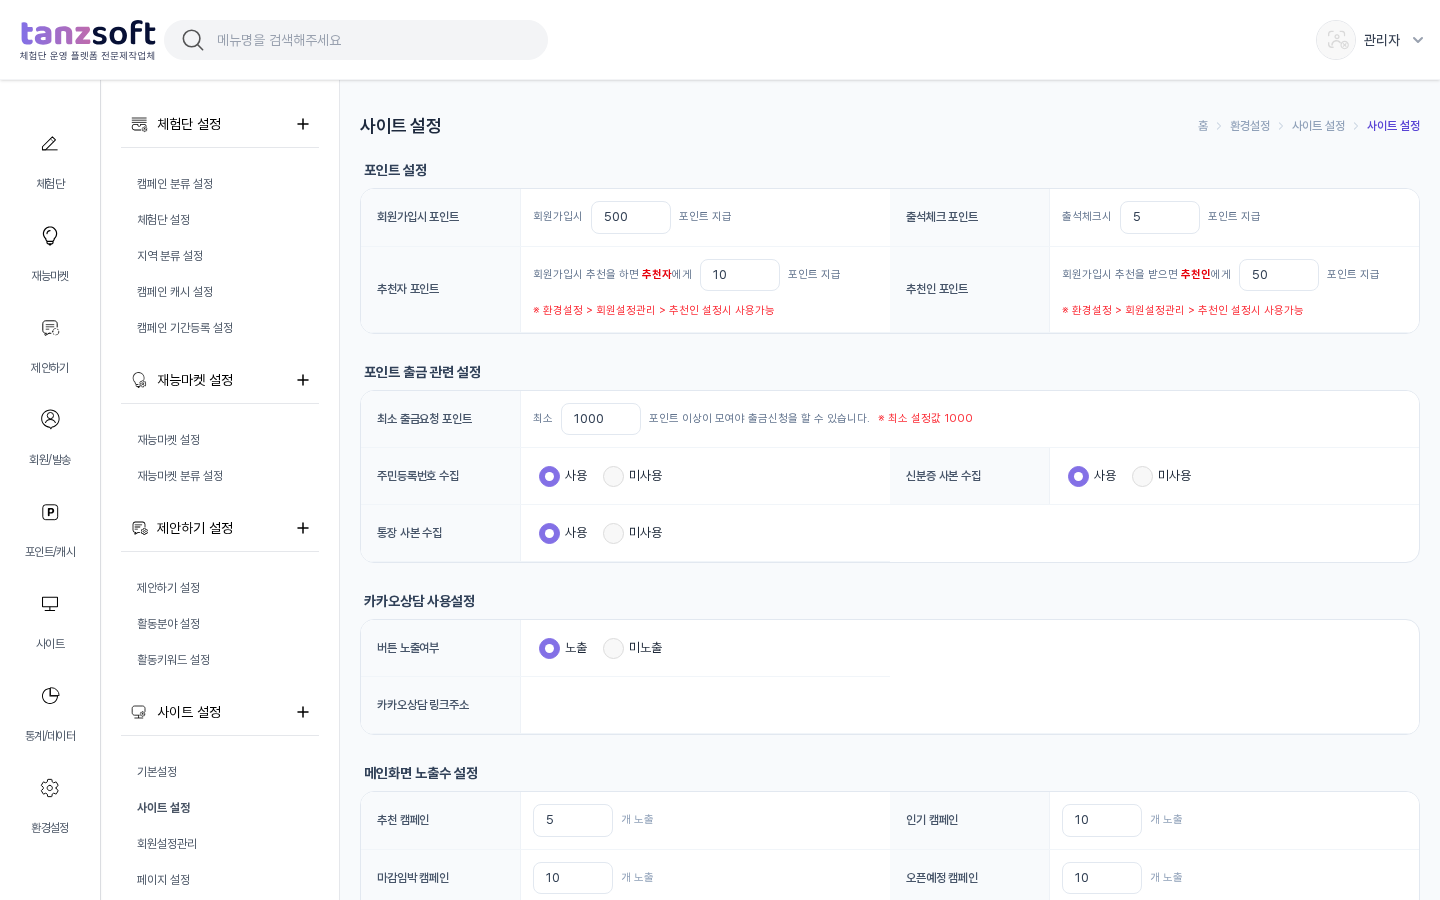Click the tanzsoft logo
1440x900 pixels.
pos(88,40)
